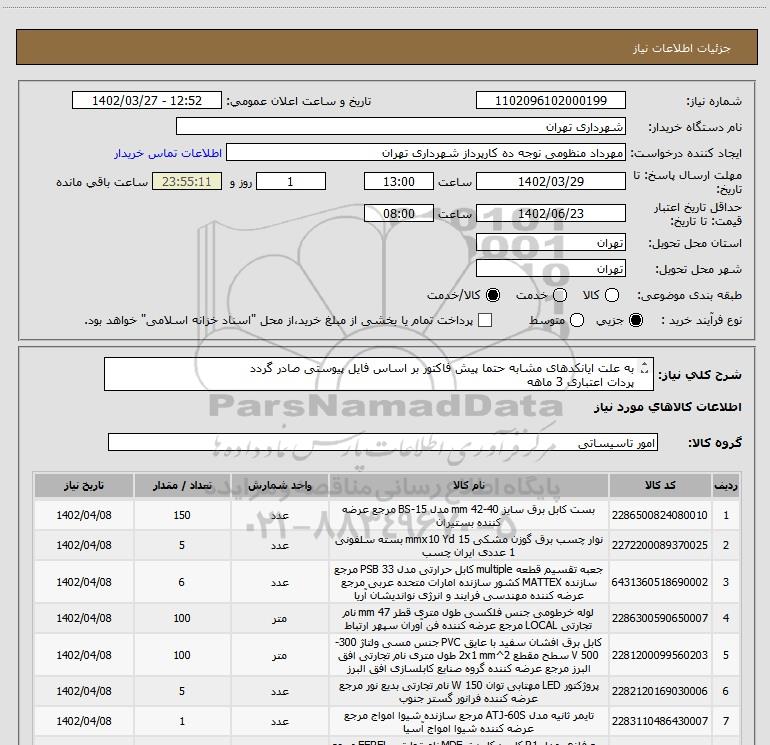
Task: Click the price validity hour field 08:00
Action: point(399,214)
